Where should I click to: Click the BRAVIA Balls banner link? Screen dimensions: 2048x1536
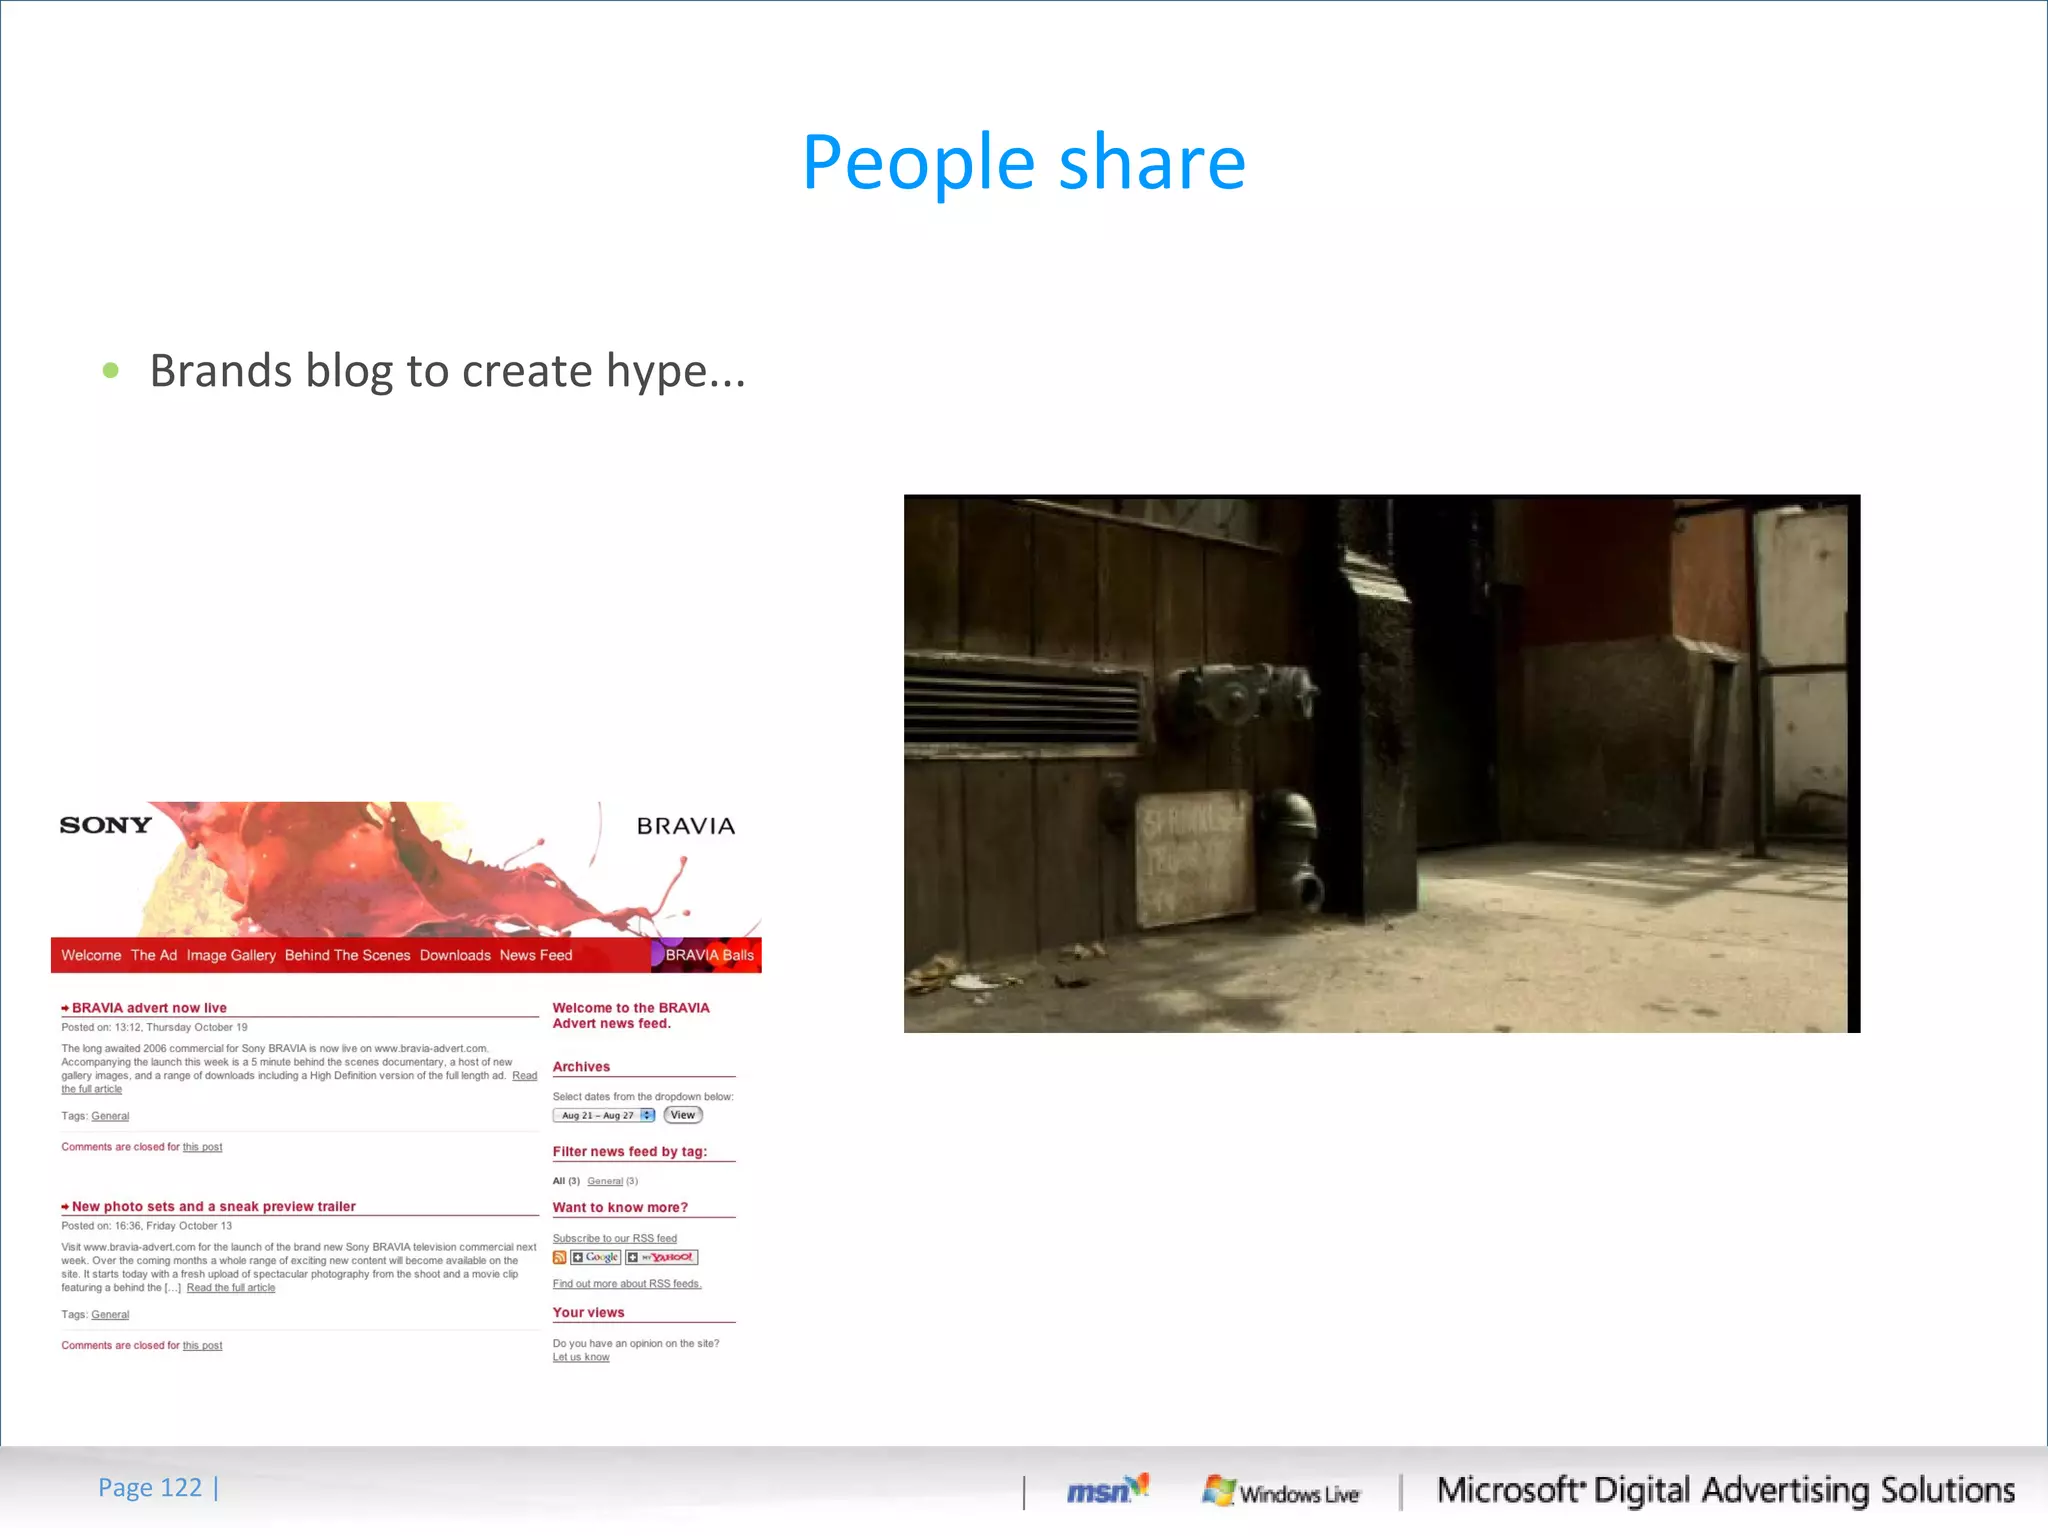(709, 955)
